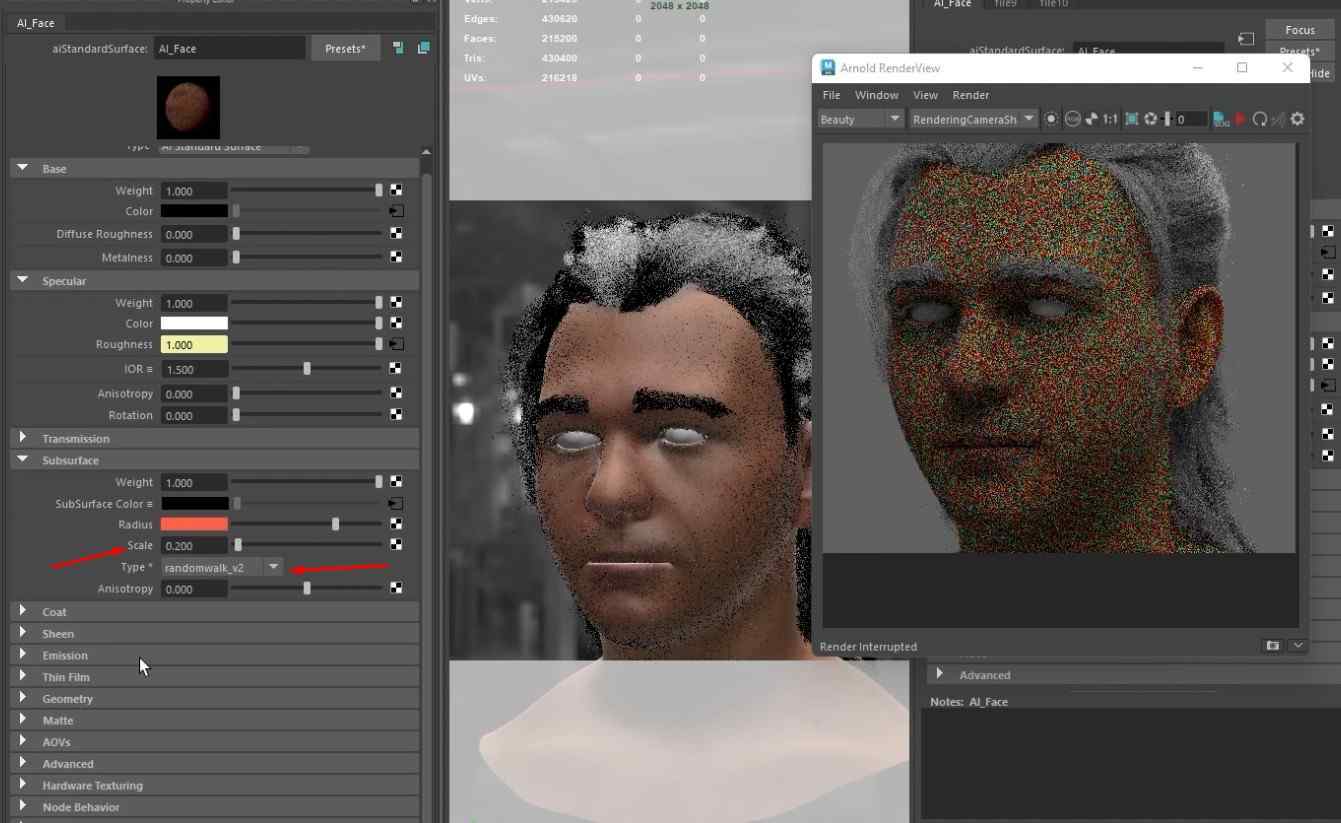
Task: Click the map button for Metalness
Action: click(396, 257)
